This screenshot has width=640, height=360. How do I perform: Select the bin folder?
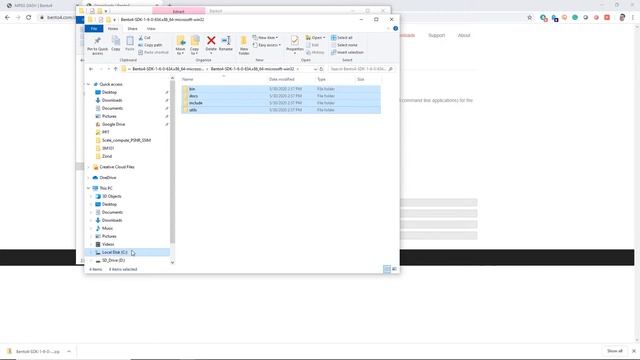281,89
